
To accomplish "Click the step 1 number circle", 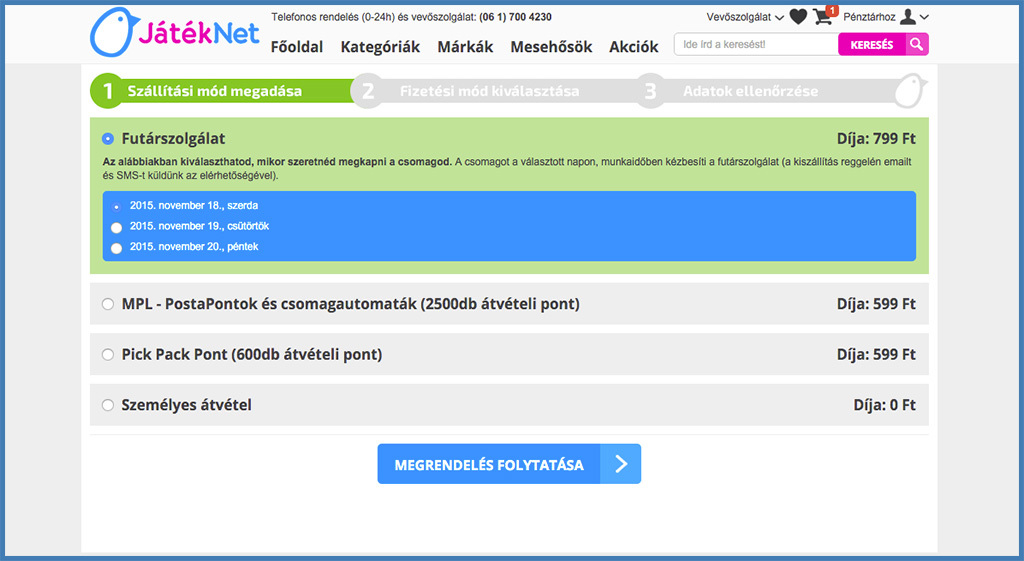I will (107, 91).
